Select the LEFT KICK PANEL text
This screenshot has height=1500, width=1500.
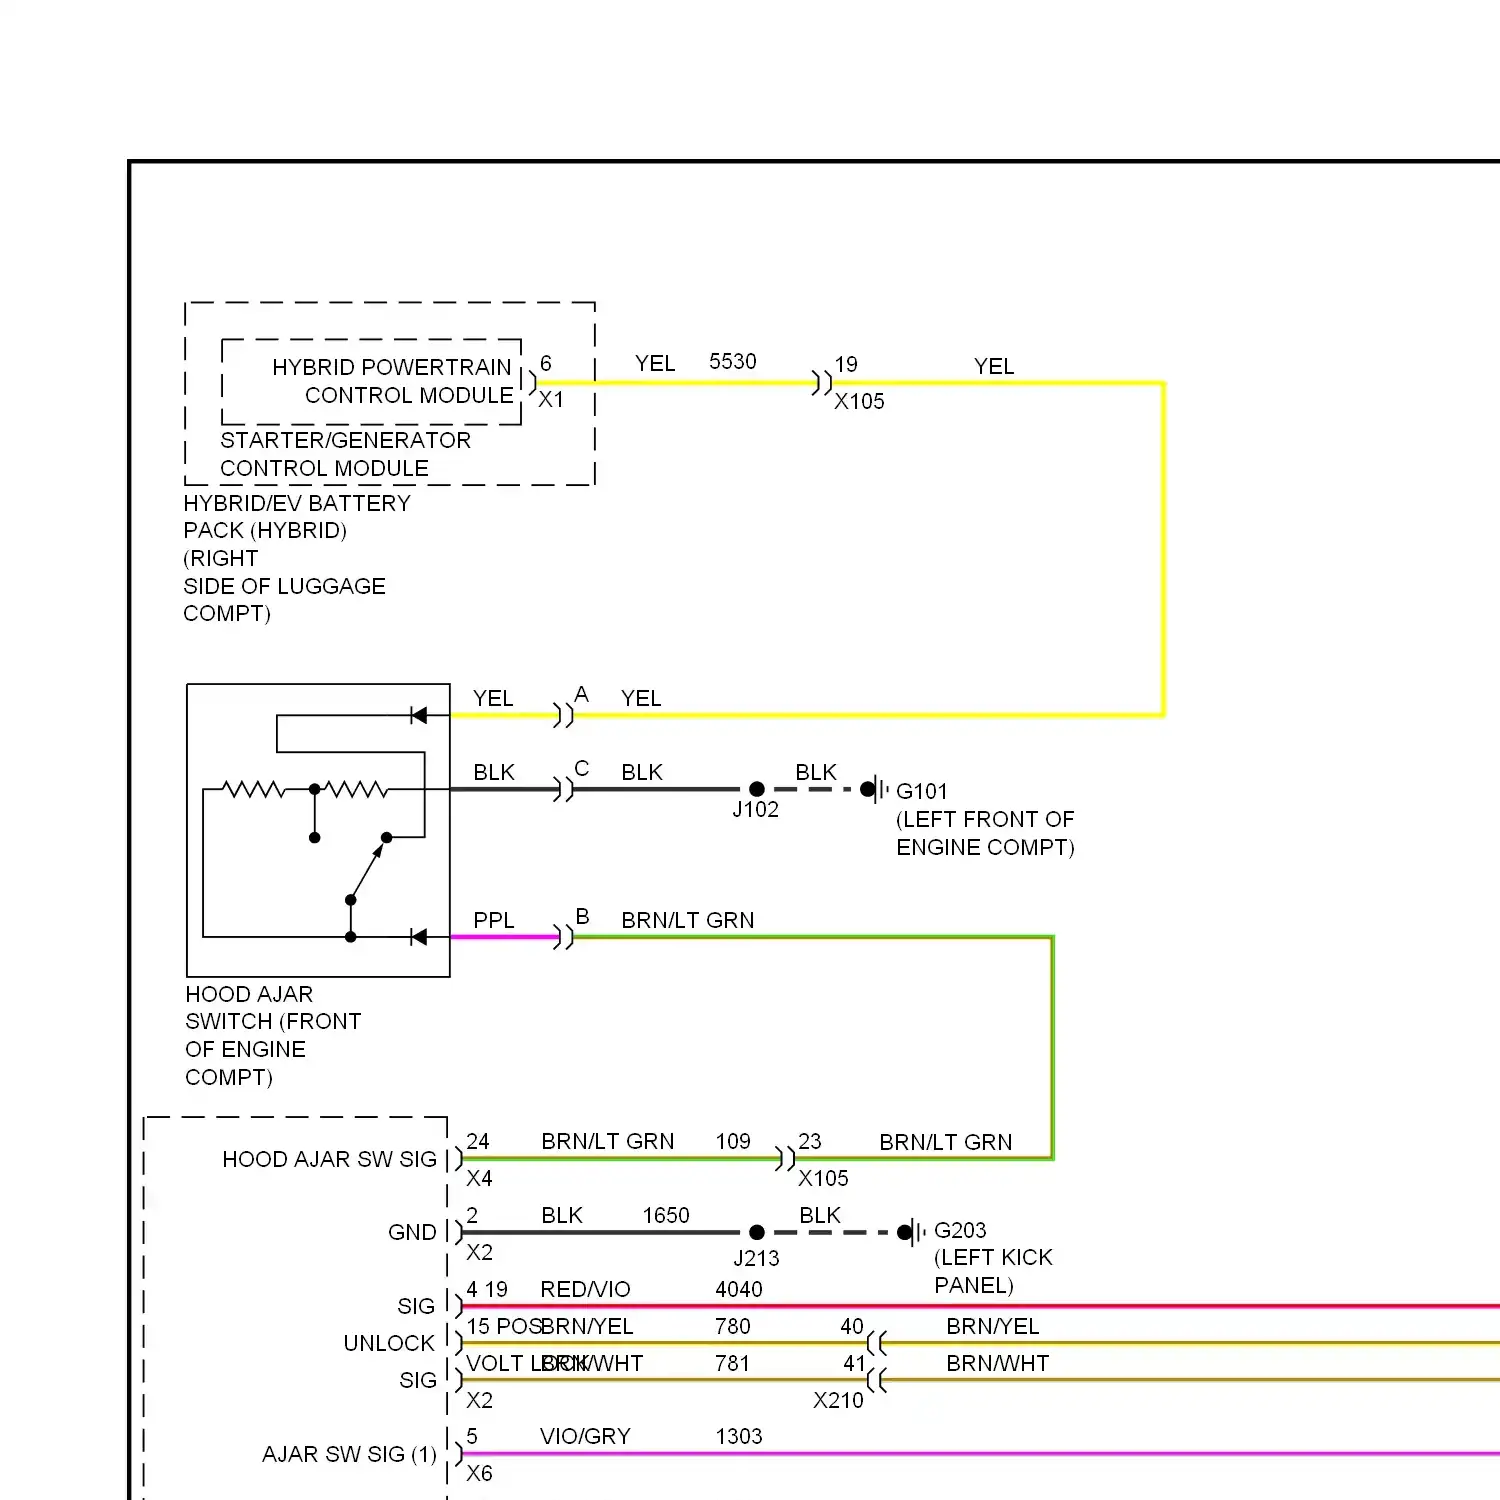click(993, 1271)
